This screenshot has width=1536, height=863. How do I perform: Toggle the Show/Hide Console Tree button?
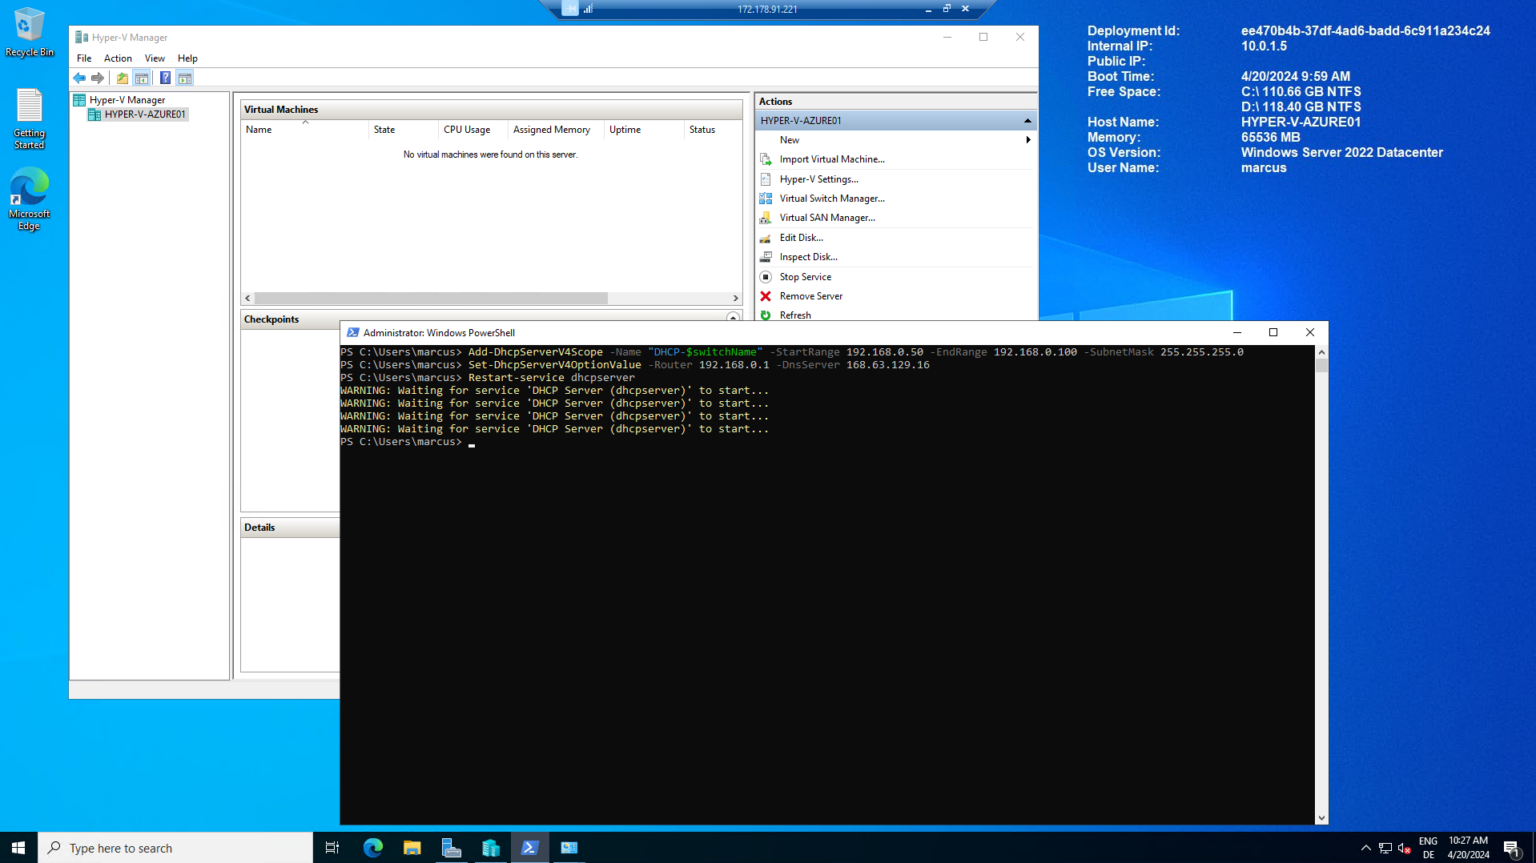tap(141, 77)
